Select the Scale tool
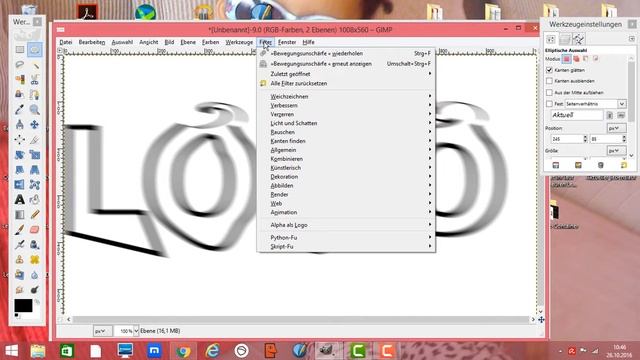640x360 pixels. (x=35, y=155)
